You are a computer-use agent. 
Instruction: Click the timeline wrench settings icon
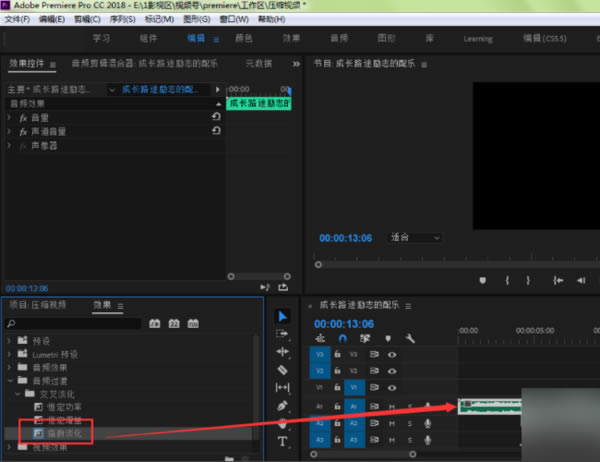click(411, 338)
